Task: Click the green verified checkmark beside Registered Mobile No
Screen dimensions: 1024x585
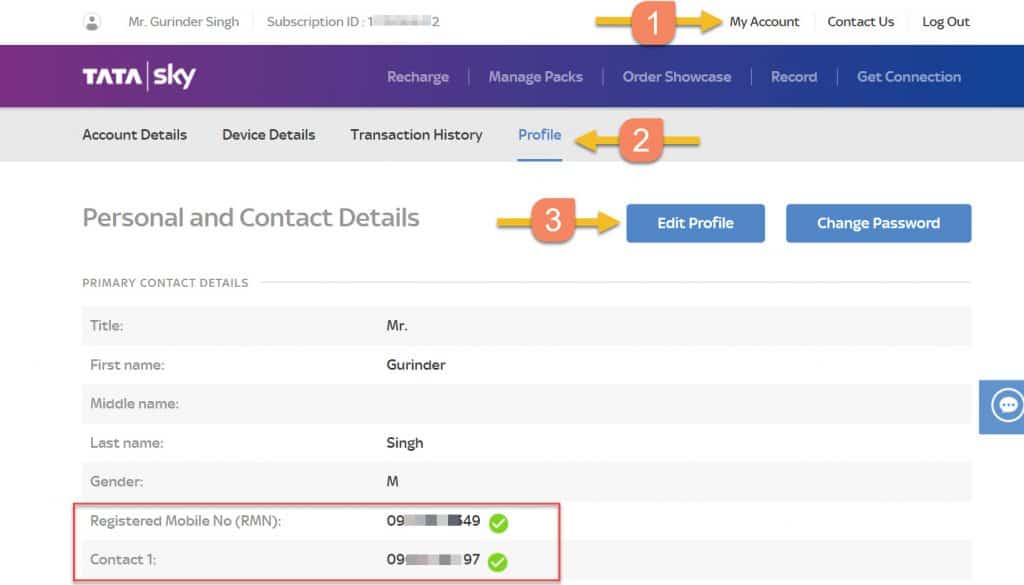Action: tap(498, 522)
